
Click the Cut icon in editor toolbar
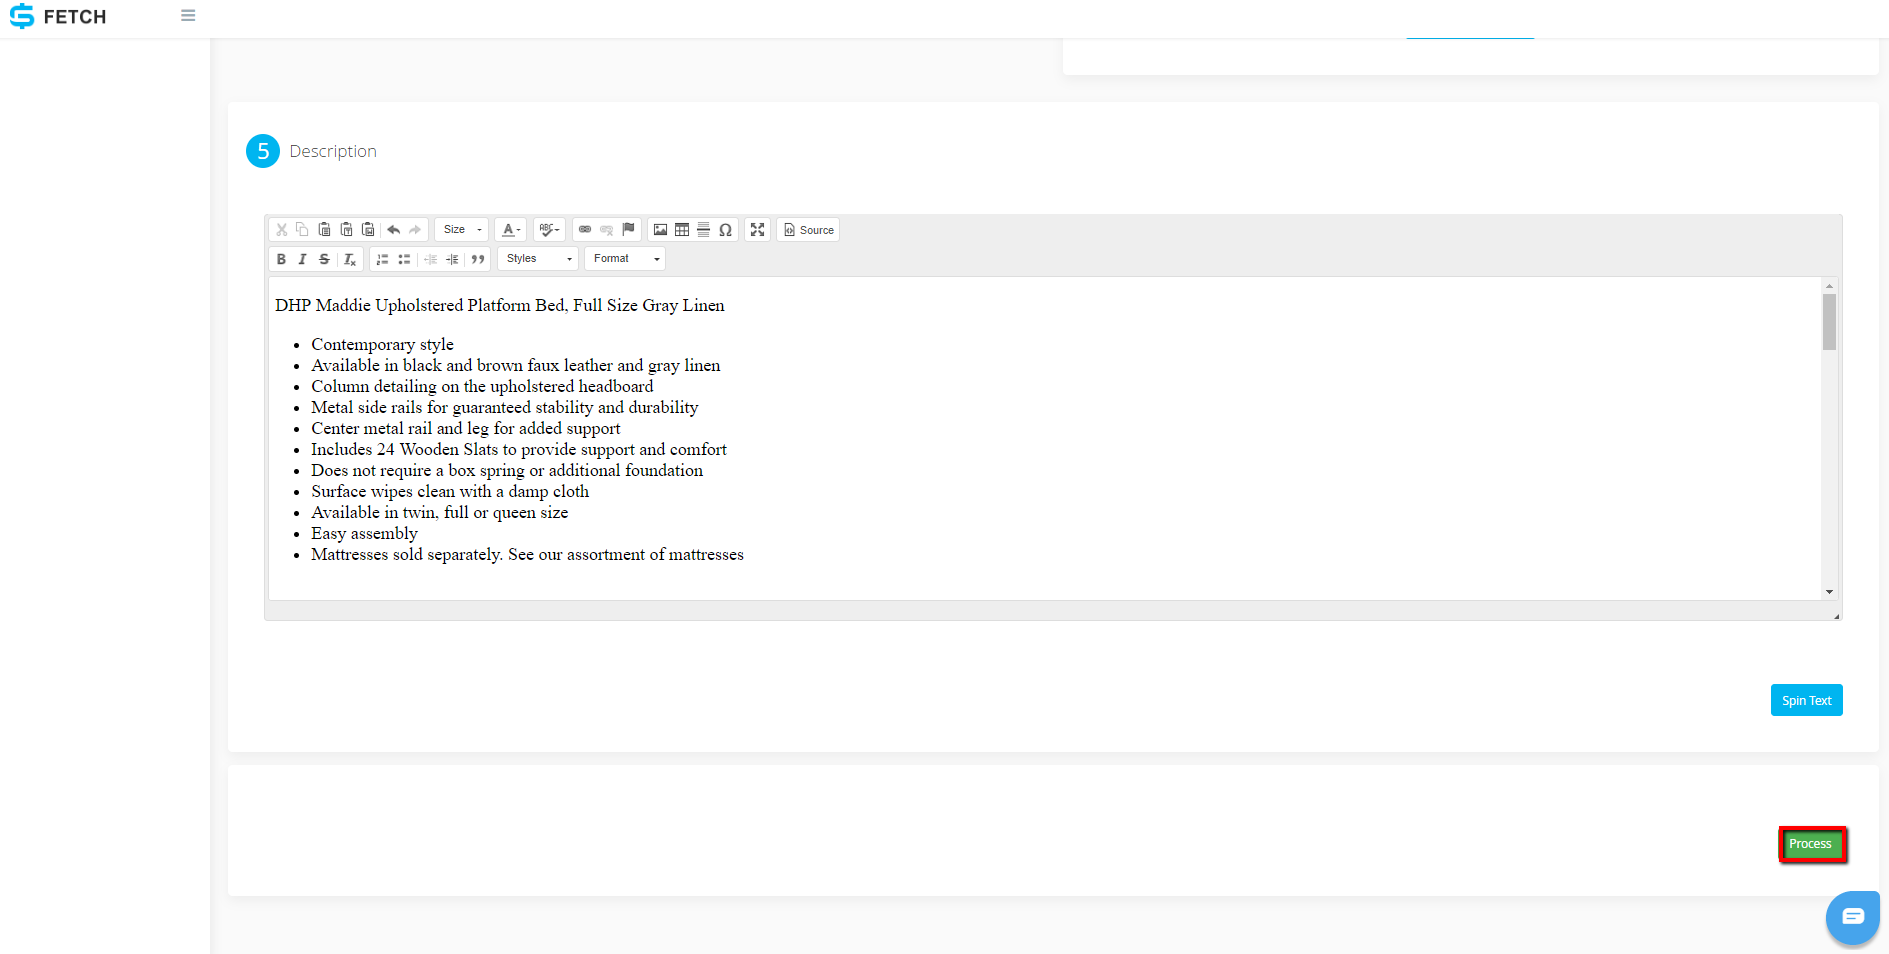pyautogui.click(x=282, y=230)
